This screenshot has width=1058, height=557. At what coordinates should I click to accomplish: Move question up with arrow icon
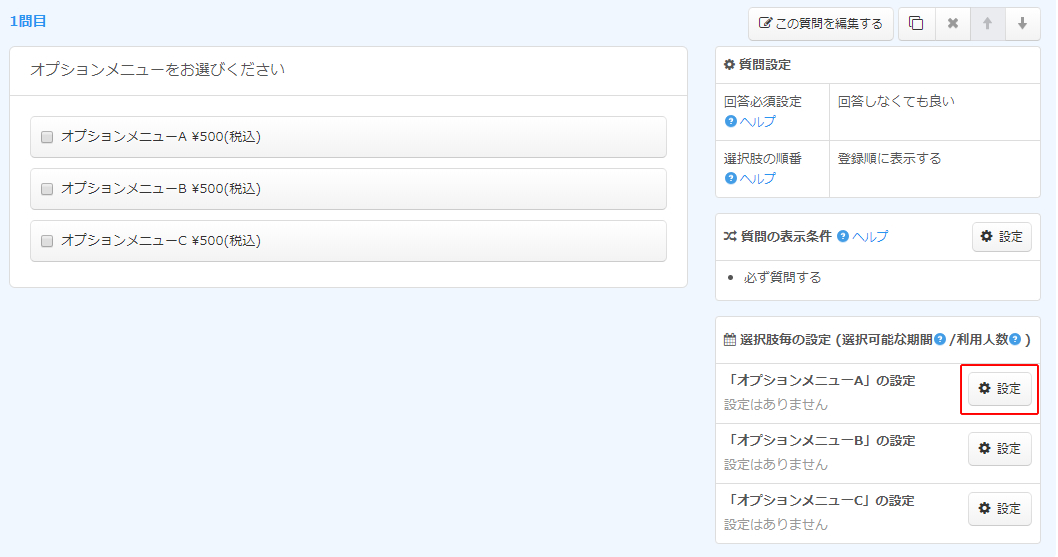987,24
